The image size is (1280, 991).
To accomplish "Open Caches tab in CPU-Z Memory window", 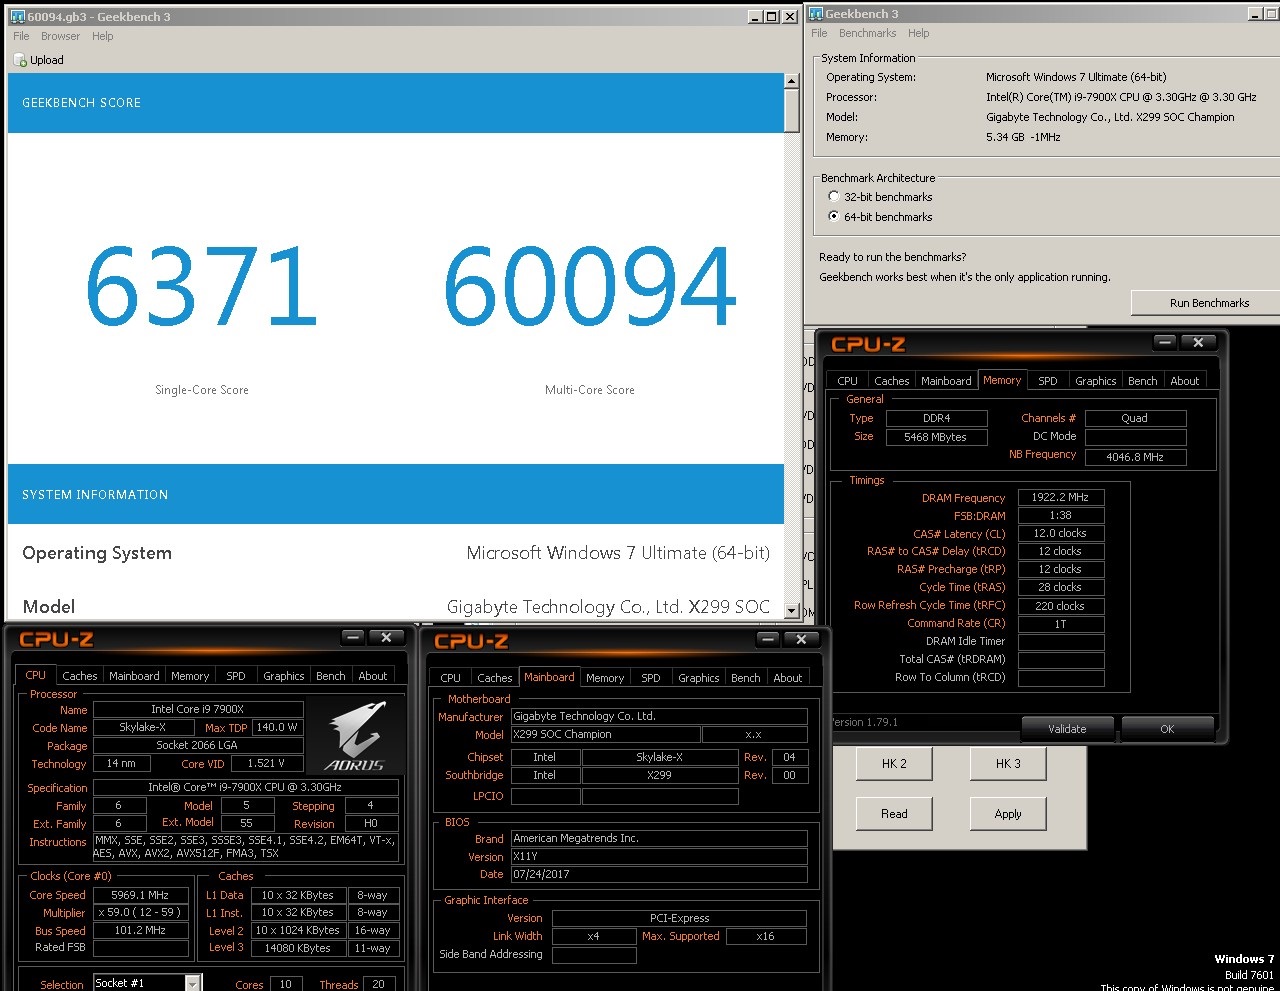I will (892, 381).
